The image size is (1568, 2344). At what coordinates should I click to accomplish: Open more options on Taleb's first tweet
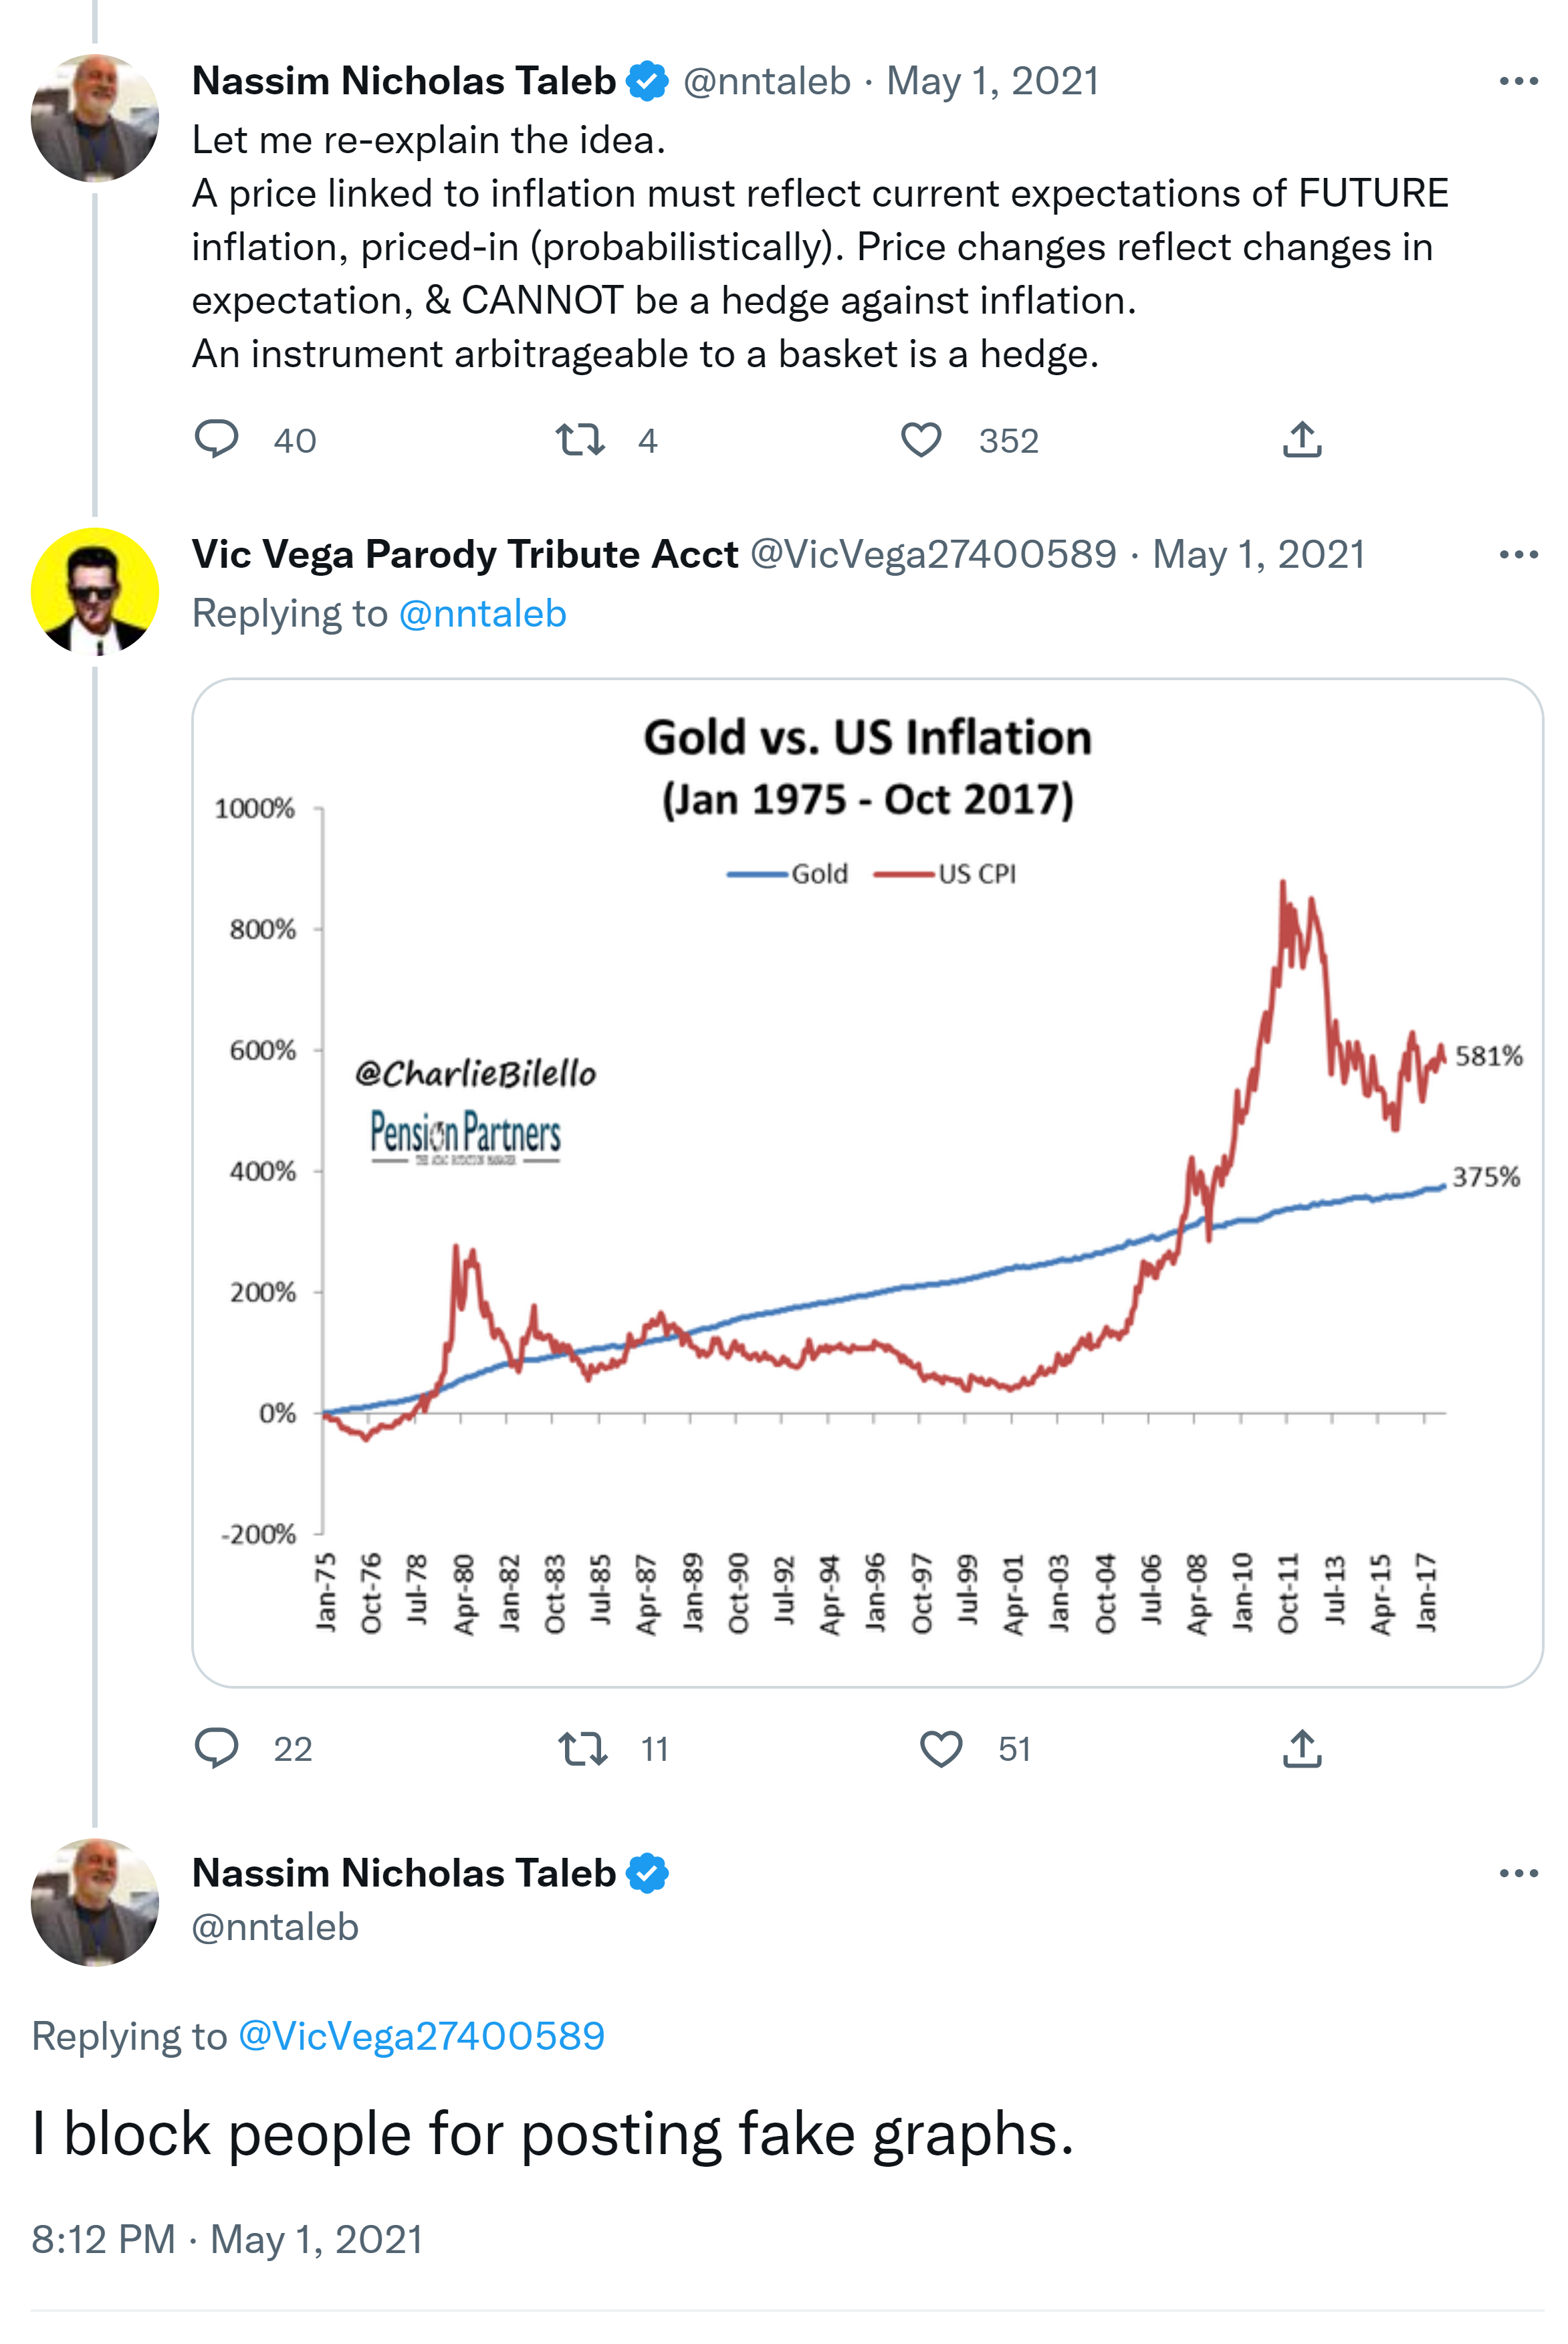pos(1518,81)
